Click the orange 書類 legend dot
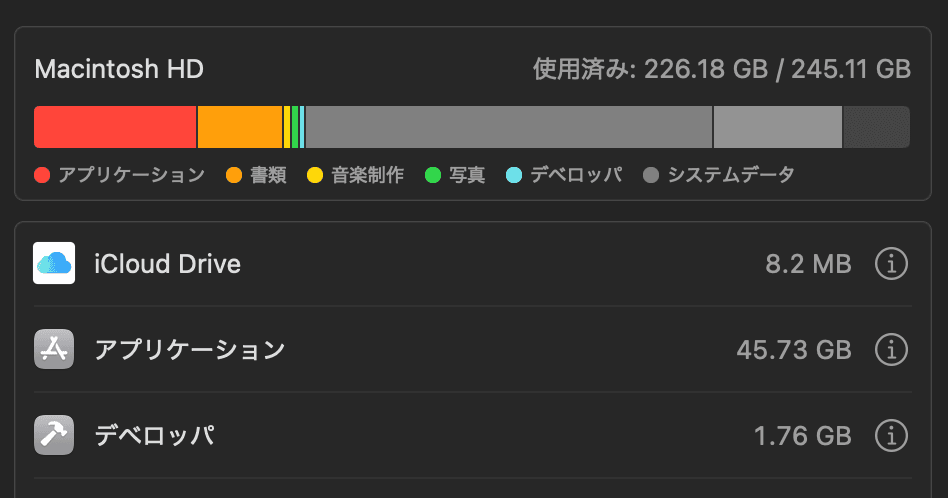This screenshot has width=948, height=498. pyautogui.click(x=234, y=176)
